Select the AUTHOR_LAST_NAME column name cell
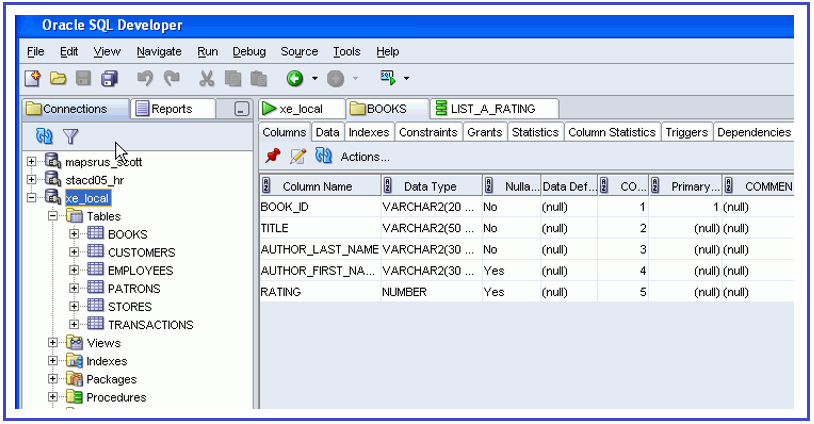Screen dimensions: 814x424 click(x=320, y=249)
